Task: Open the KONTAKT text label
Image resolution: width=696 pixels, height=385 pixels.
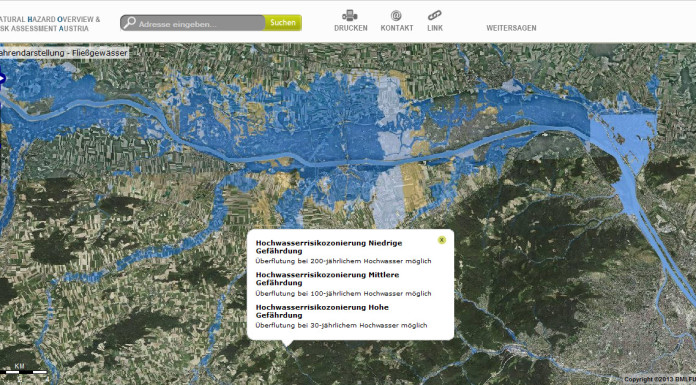Action: pos(397,28)
